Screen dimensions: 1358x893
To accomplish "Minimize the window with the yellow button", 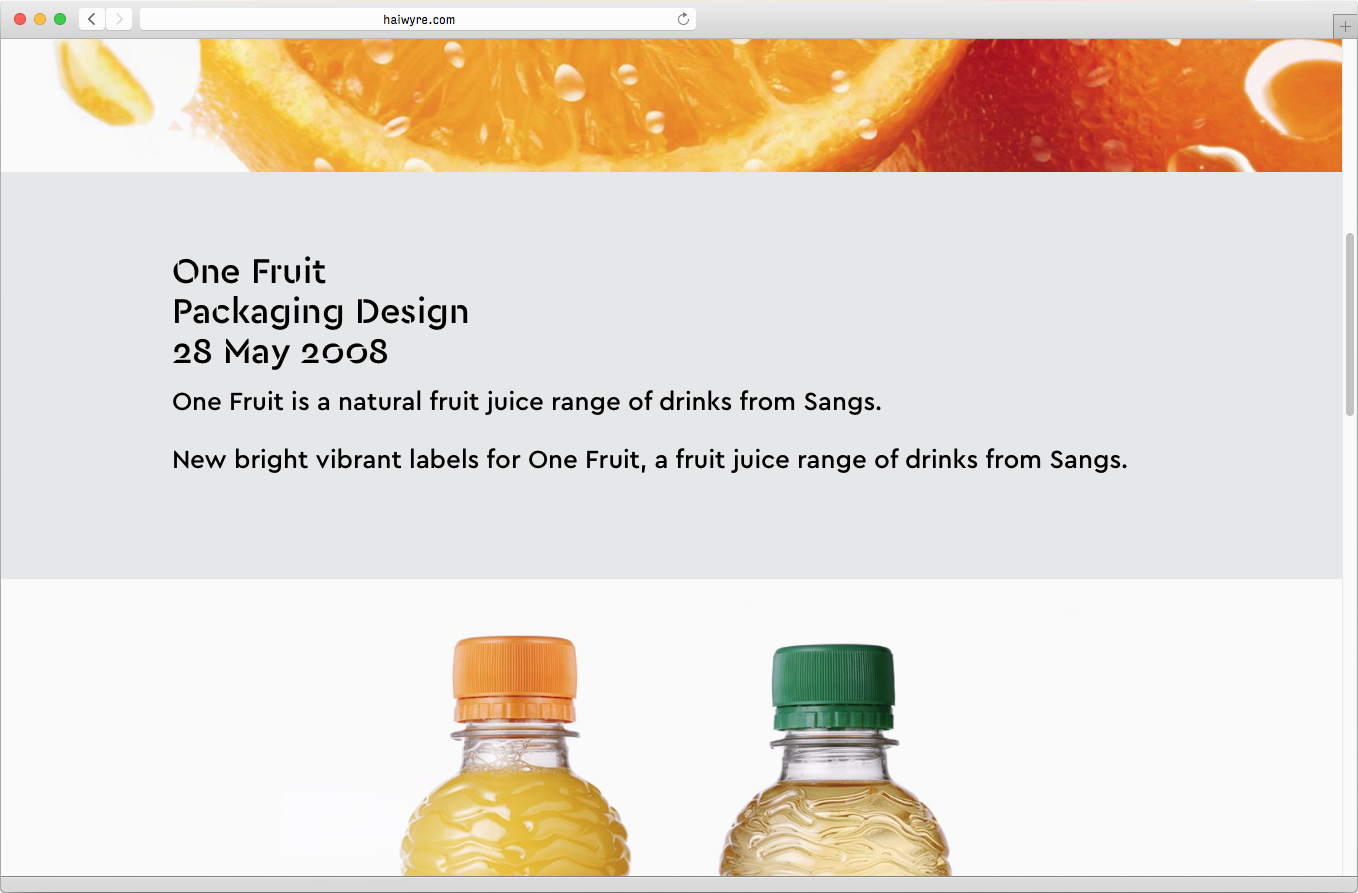I will coord(40,19).
